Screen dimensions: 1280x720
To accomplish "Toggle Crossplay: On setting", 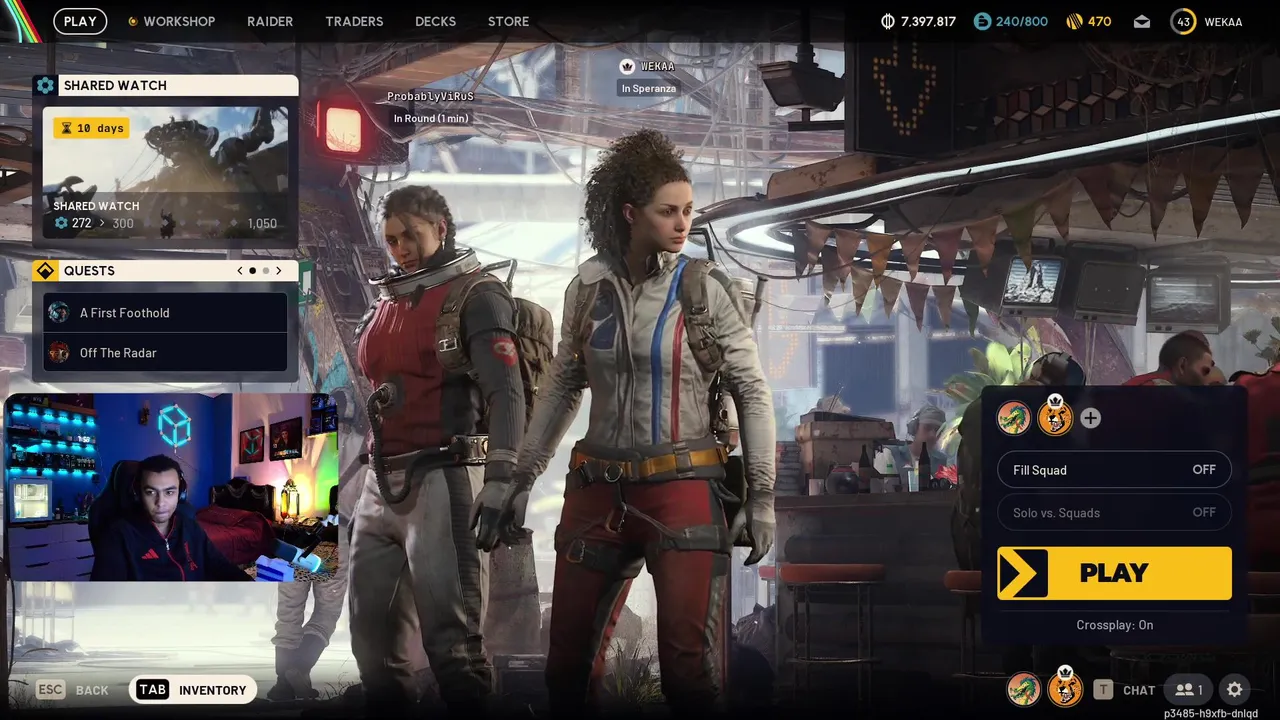I will (x=1114, y=625).
